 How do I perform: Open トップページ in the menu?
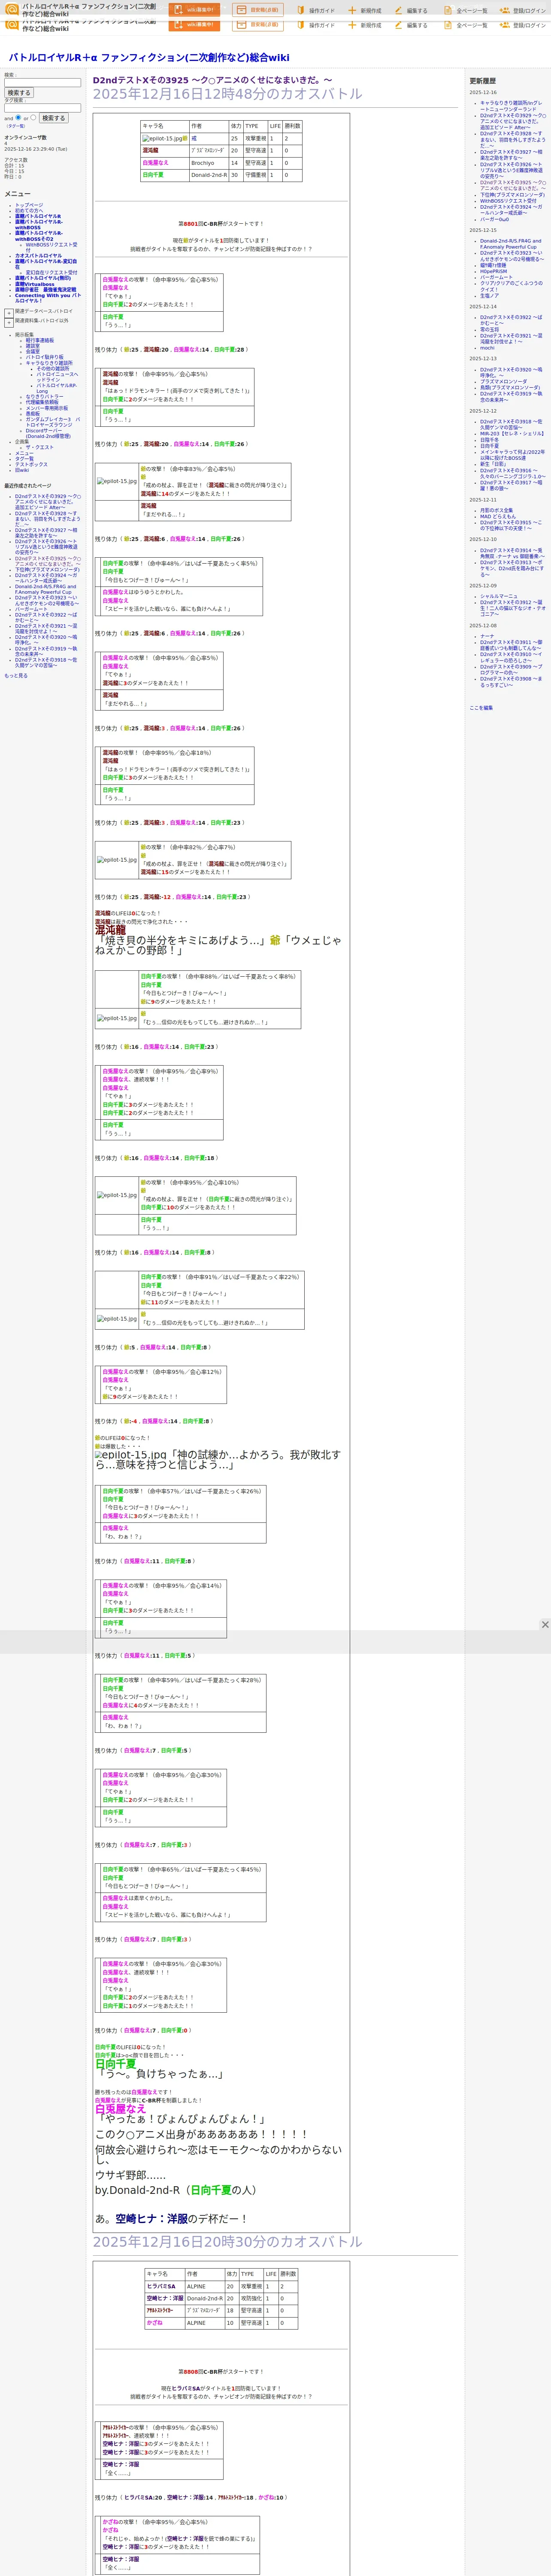[29, 205]
